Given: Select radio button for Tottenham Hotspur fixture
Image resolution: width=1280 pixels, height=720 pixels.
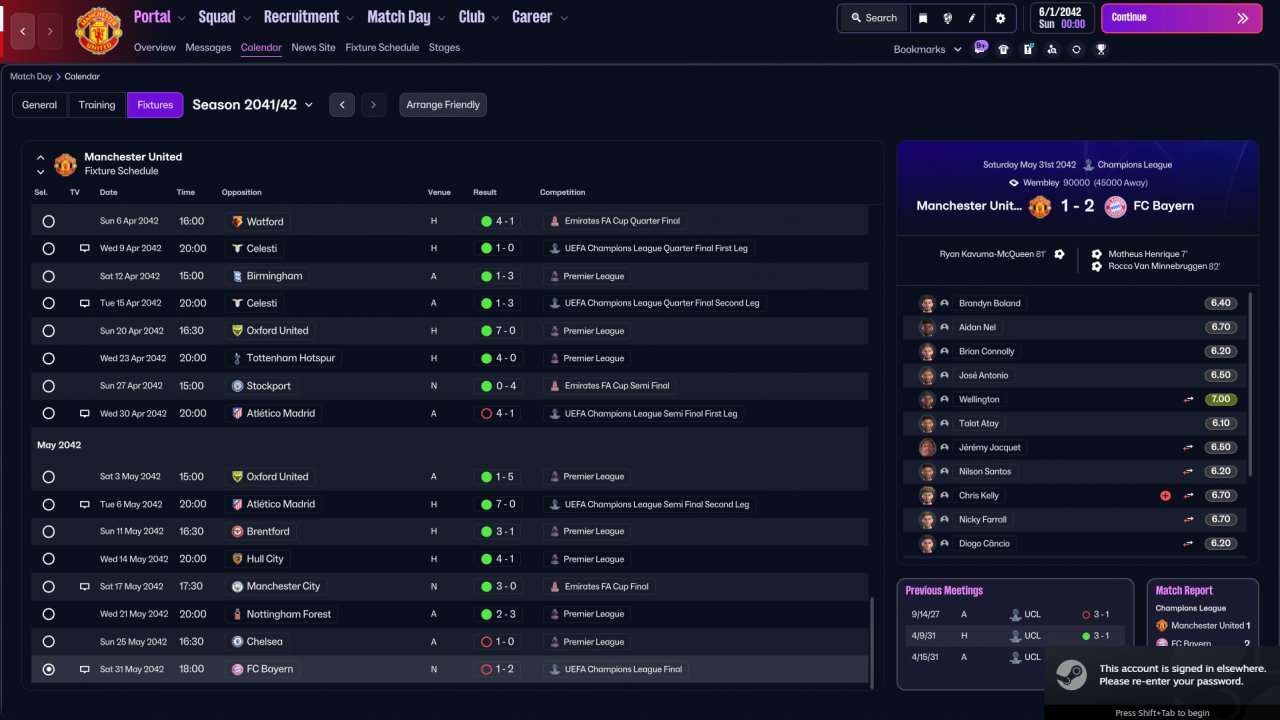Looking at the screenshot, I should point(49,358).
